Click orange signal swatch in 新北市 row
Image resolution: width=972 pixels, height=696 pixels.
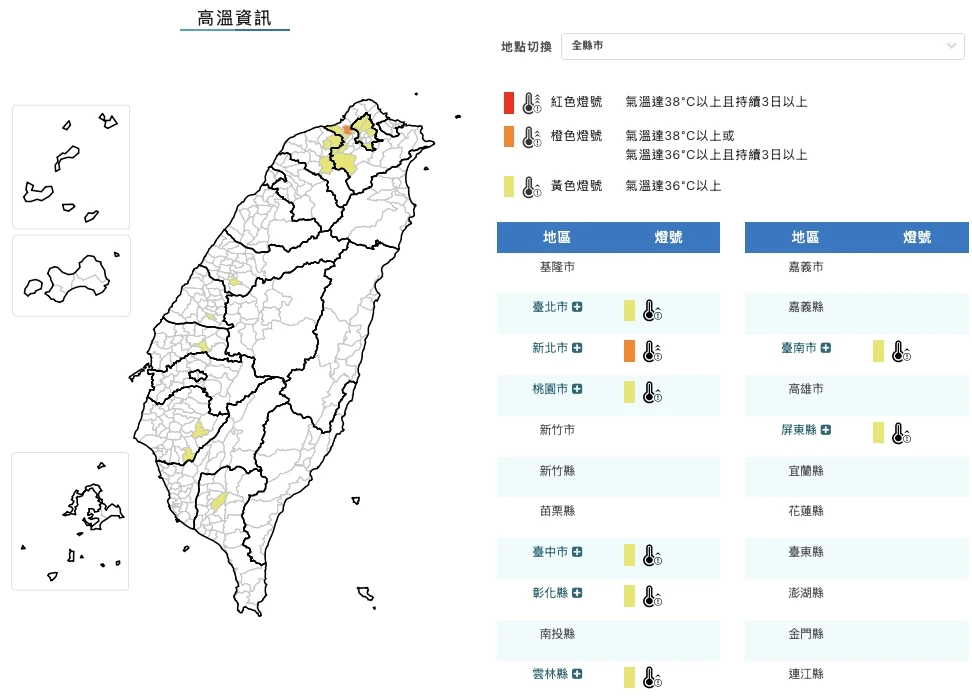pyautogui.click(x=629, y=351)
